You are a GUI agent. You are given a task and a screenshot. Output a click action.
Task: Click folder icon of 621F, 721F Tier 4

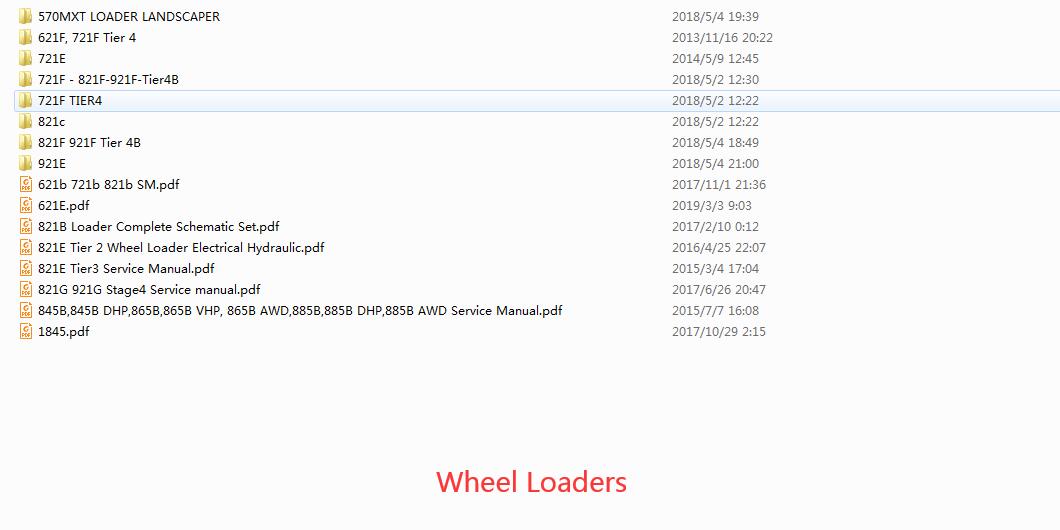coord(26,37)
